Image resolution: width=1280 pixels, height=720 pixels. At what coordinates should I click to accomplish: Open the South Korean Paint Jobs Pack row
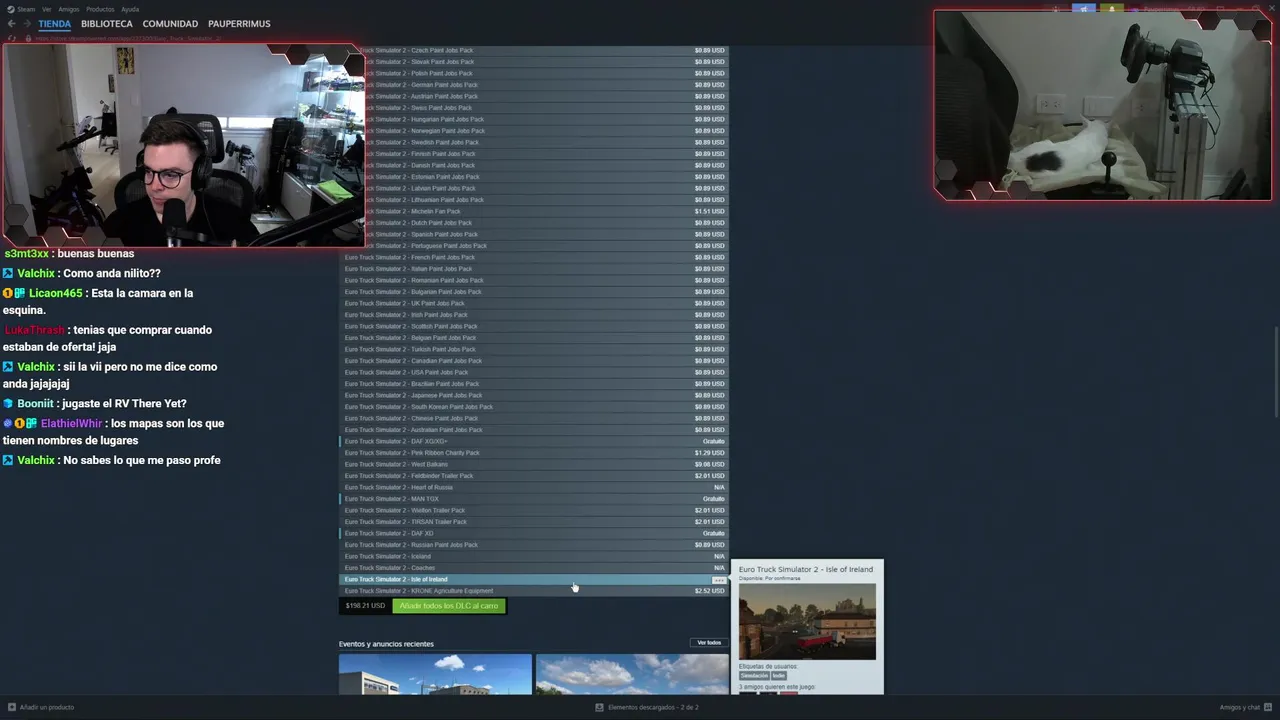[x=534, y=407]
